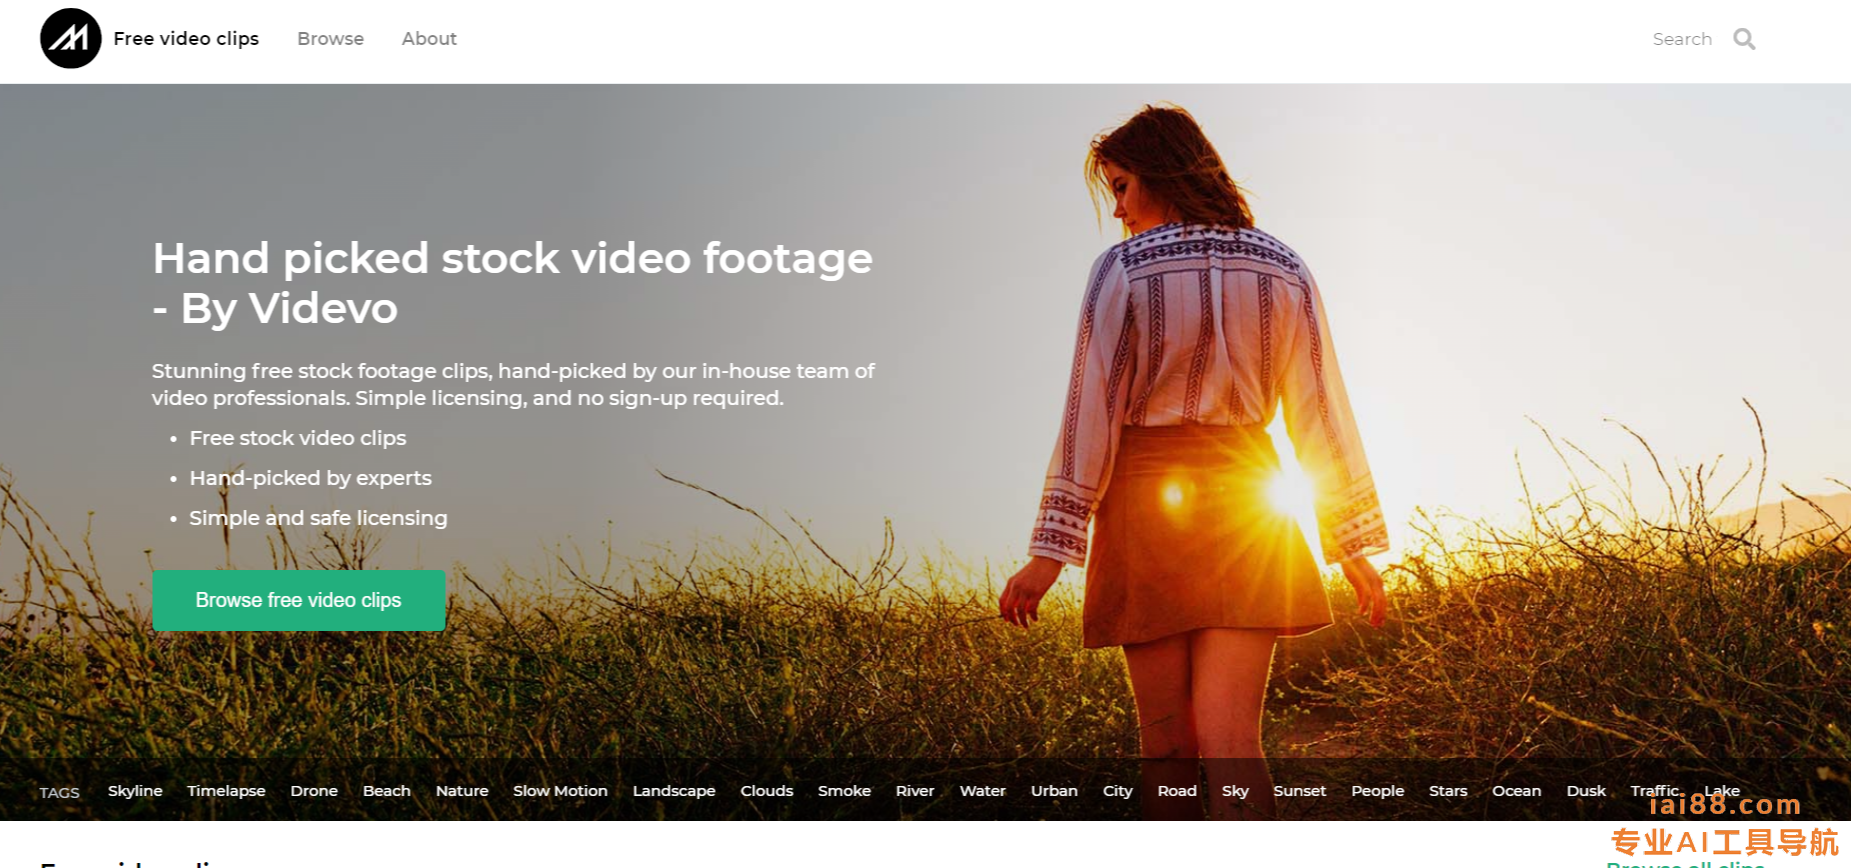Select the Landscape tag
1851x868 pixels.
click(x=674, y=790)
